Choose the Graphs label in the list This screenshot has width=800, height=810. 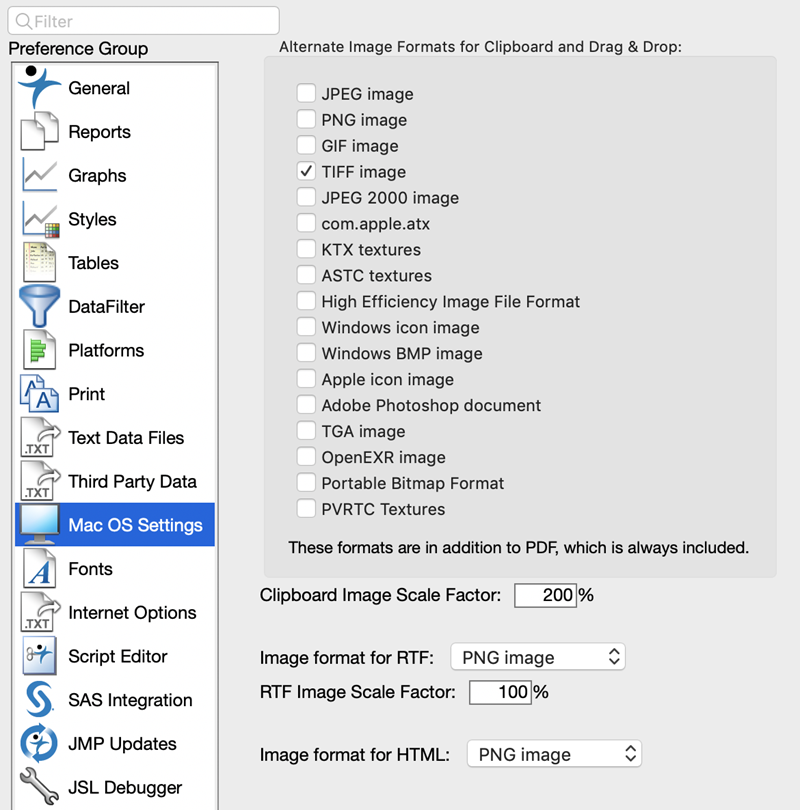point(97,176)
